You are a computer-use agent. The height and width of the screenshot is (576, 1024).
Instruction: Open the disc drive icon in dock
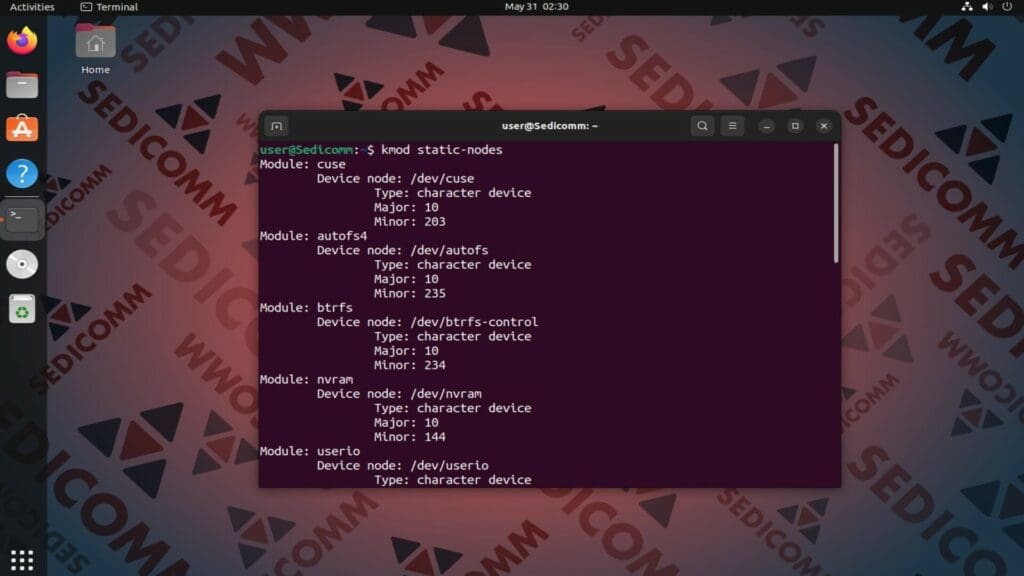(22, 264)
